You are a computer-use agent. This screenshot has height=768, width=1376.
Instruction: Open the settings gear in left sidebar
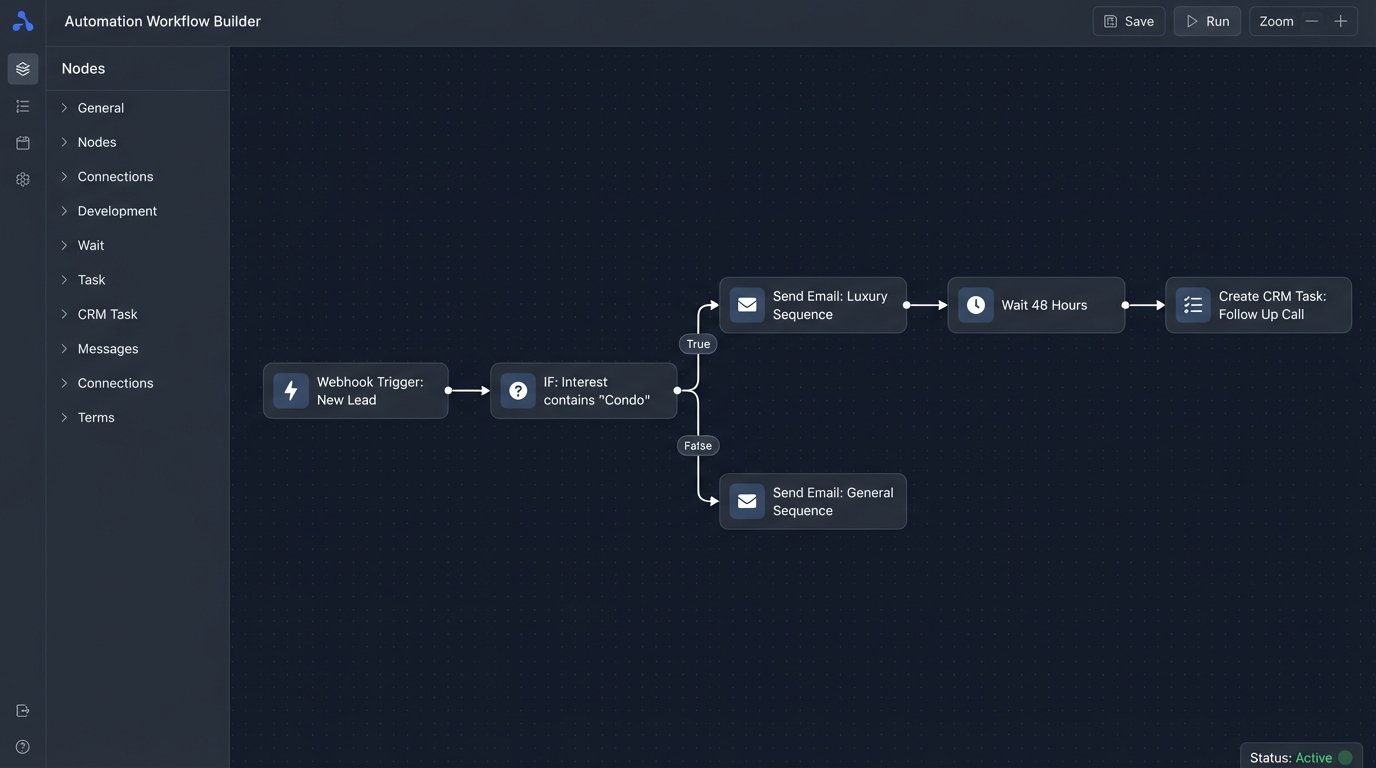coord(23,180)
